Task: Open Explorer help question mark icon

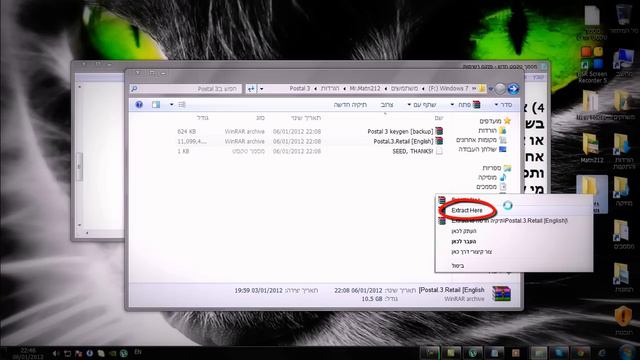Action: [x=139, y=105]
